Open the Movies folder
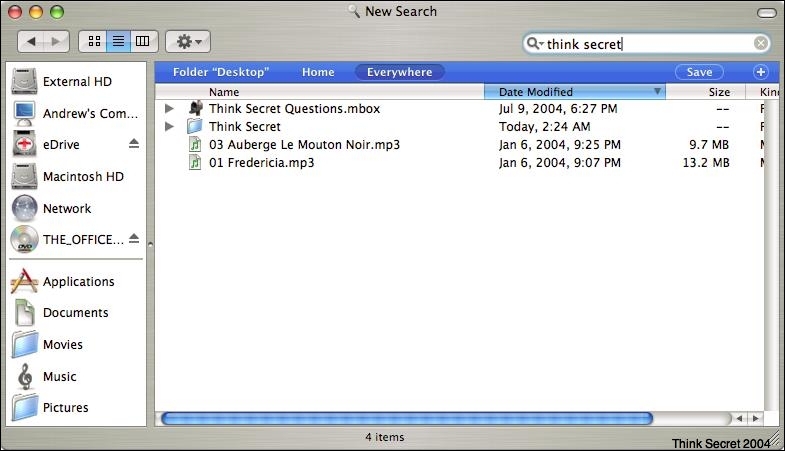 (47, 345)
